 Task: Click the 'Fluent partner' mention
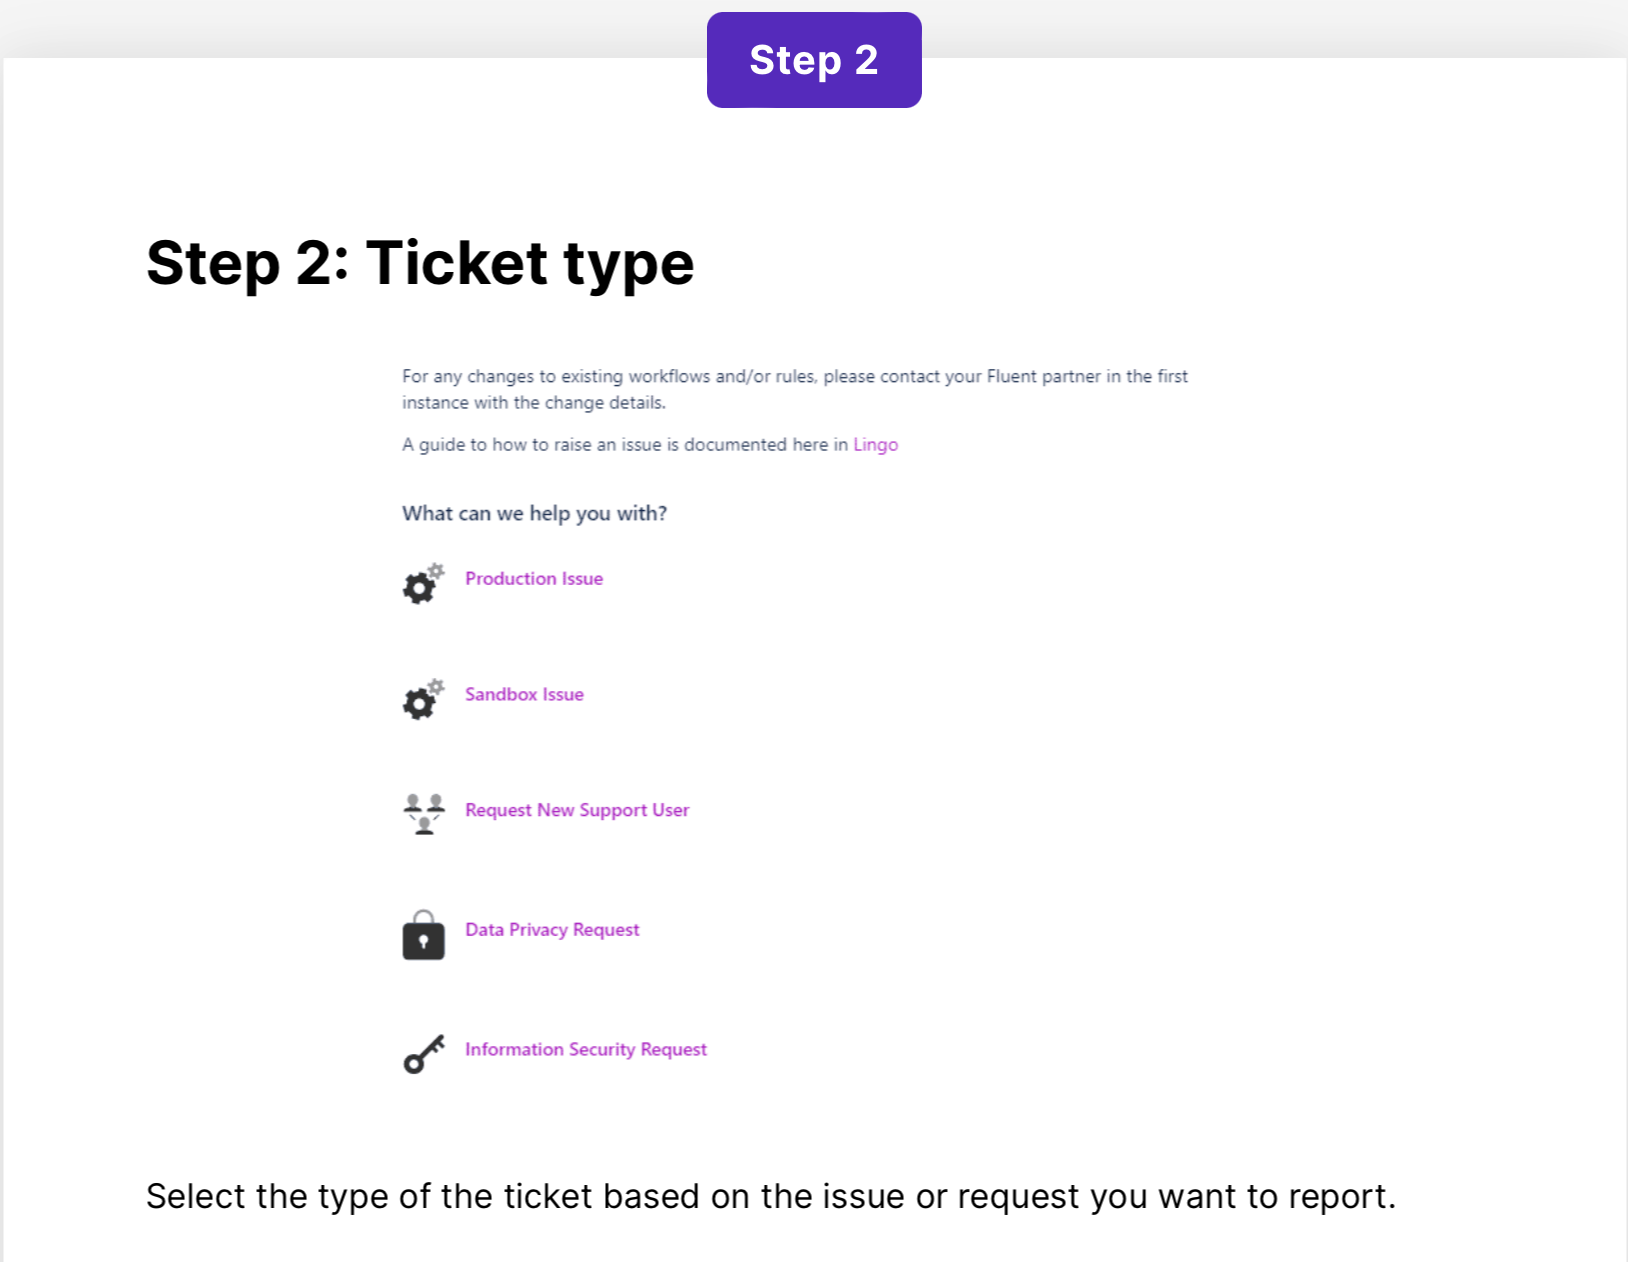(1043, 377)
